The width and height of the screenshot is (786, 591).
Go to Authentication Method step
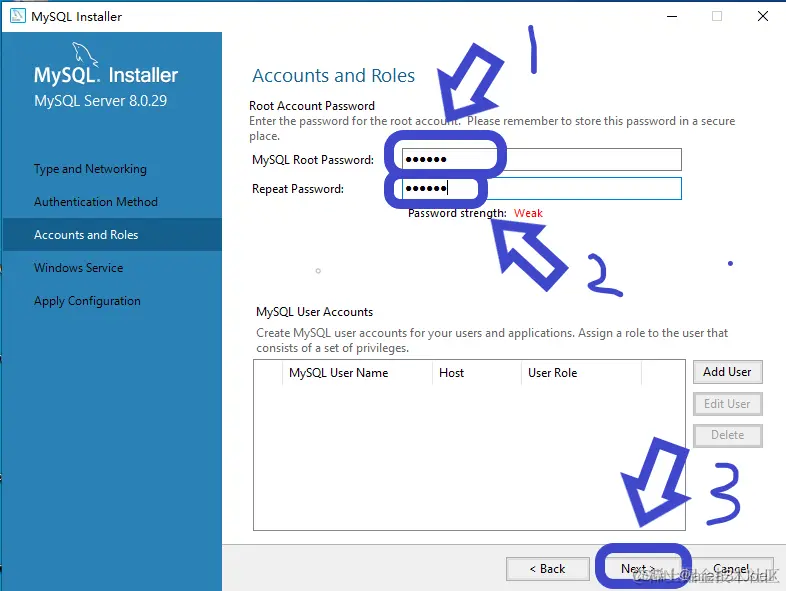click(x=96, y=202)
